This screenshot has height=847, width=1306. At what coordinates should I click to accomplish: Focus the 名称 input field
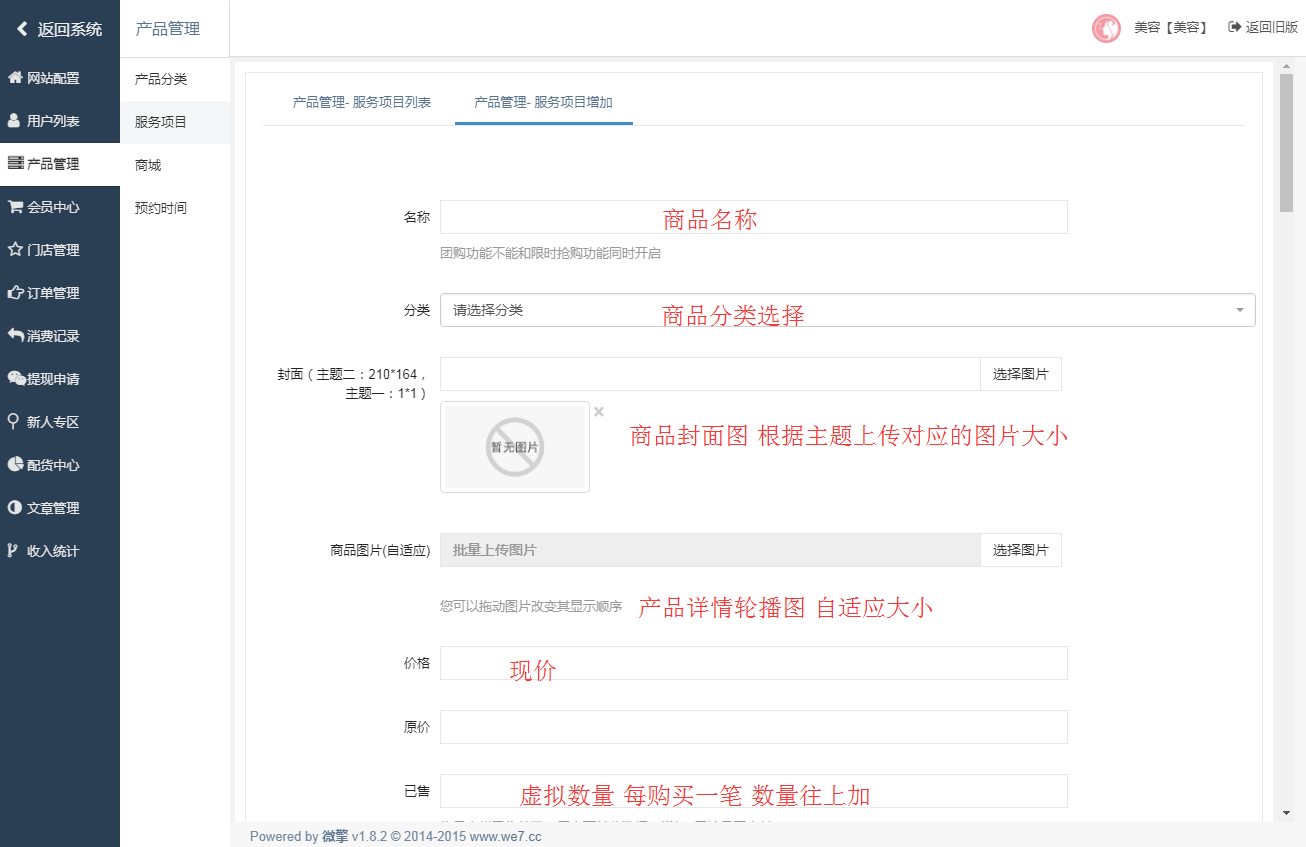tap(753, 217)
